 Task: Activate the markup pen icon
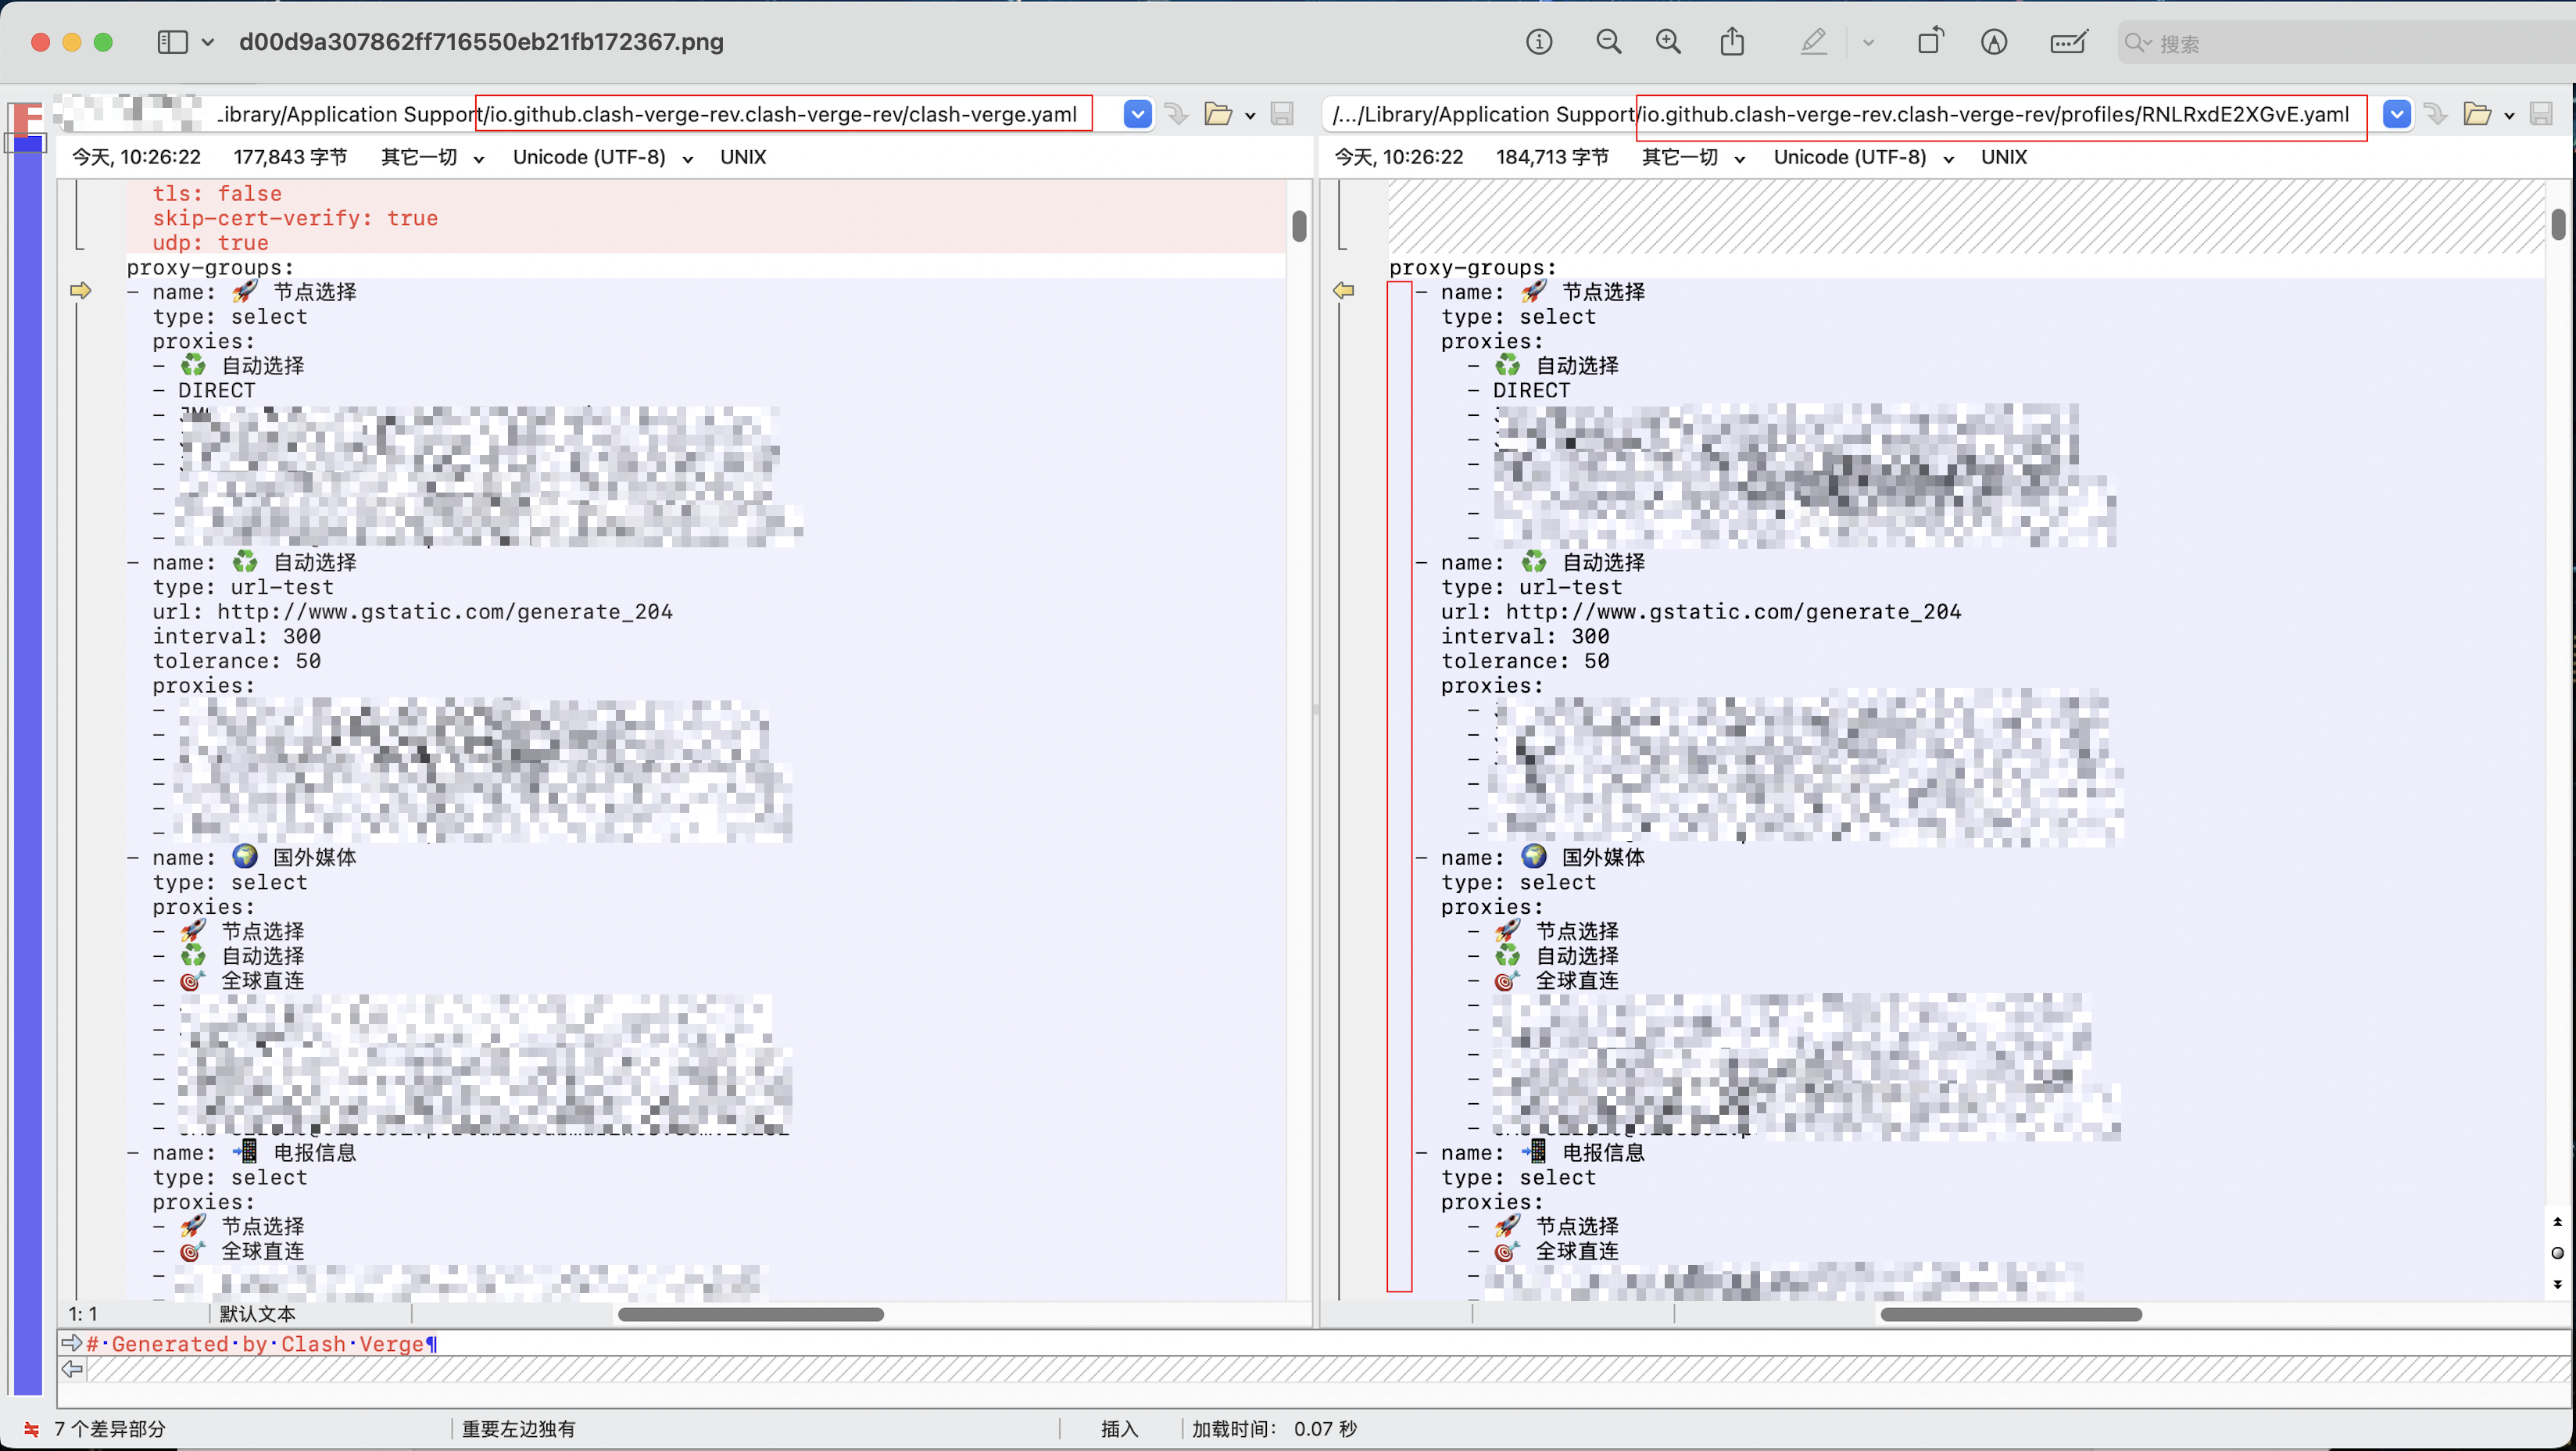coord(1814,42)
